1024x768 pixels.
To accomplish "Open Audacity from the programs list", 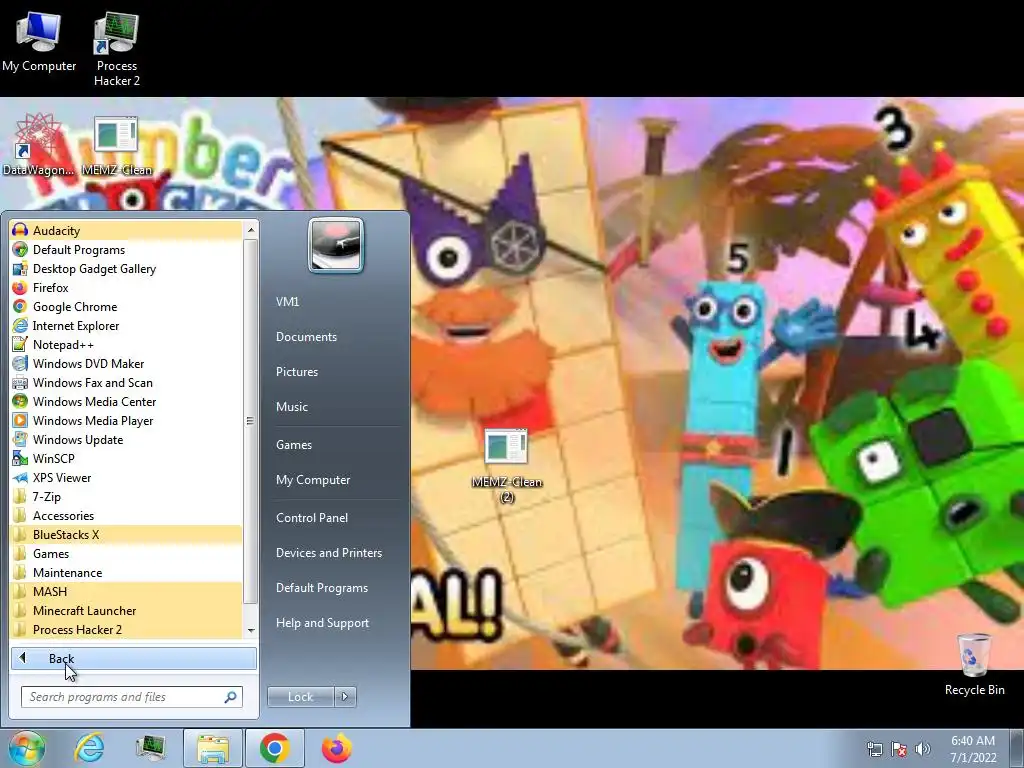I will point(126,231).
